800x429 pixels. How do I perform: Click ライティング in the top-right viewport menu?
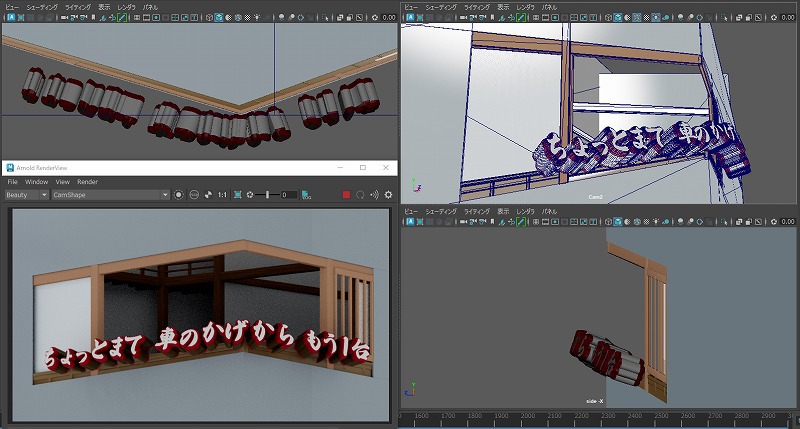pos(478,6)
